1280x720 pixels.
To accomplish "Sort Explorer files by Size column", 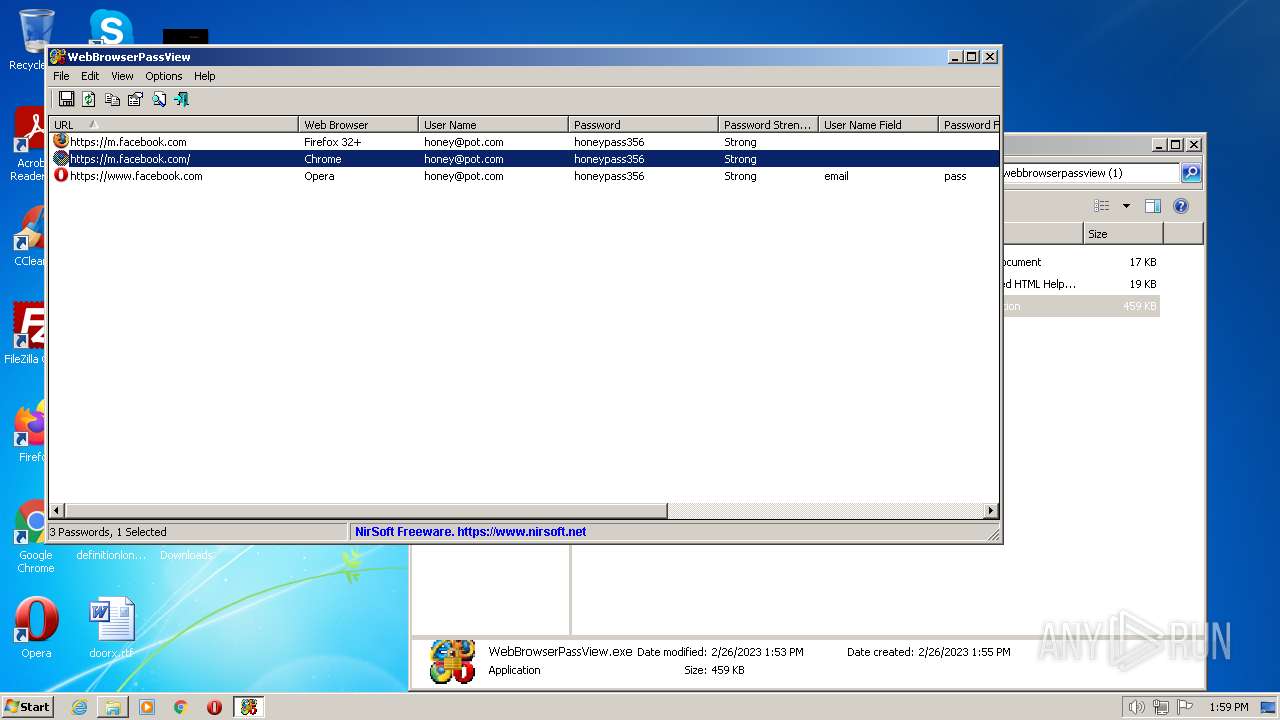I will coord(1123,234).
